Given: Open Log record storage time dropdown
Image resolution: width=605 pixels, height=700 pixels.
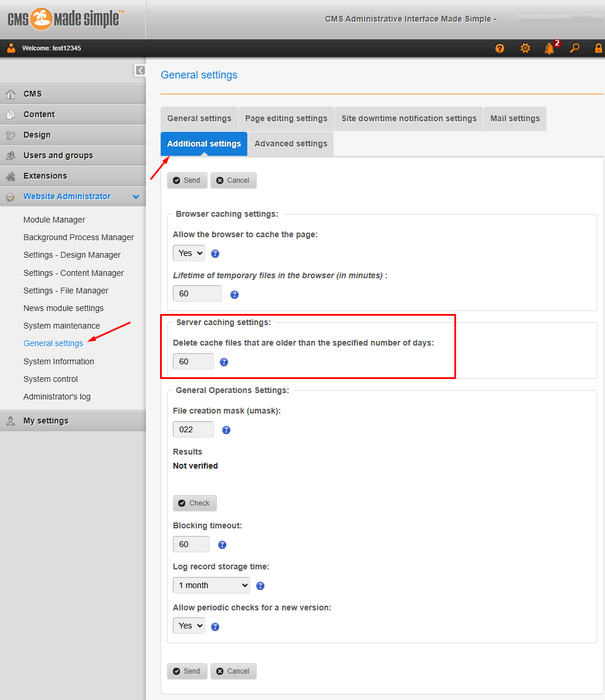Looking at the screenshot, I should 211,586.
